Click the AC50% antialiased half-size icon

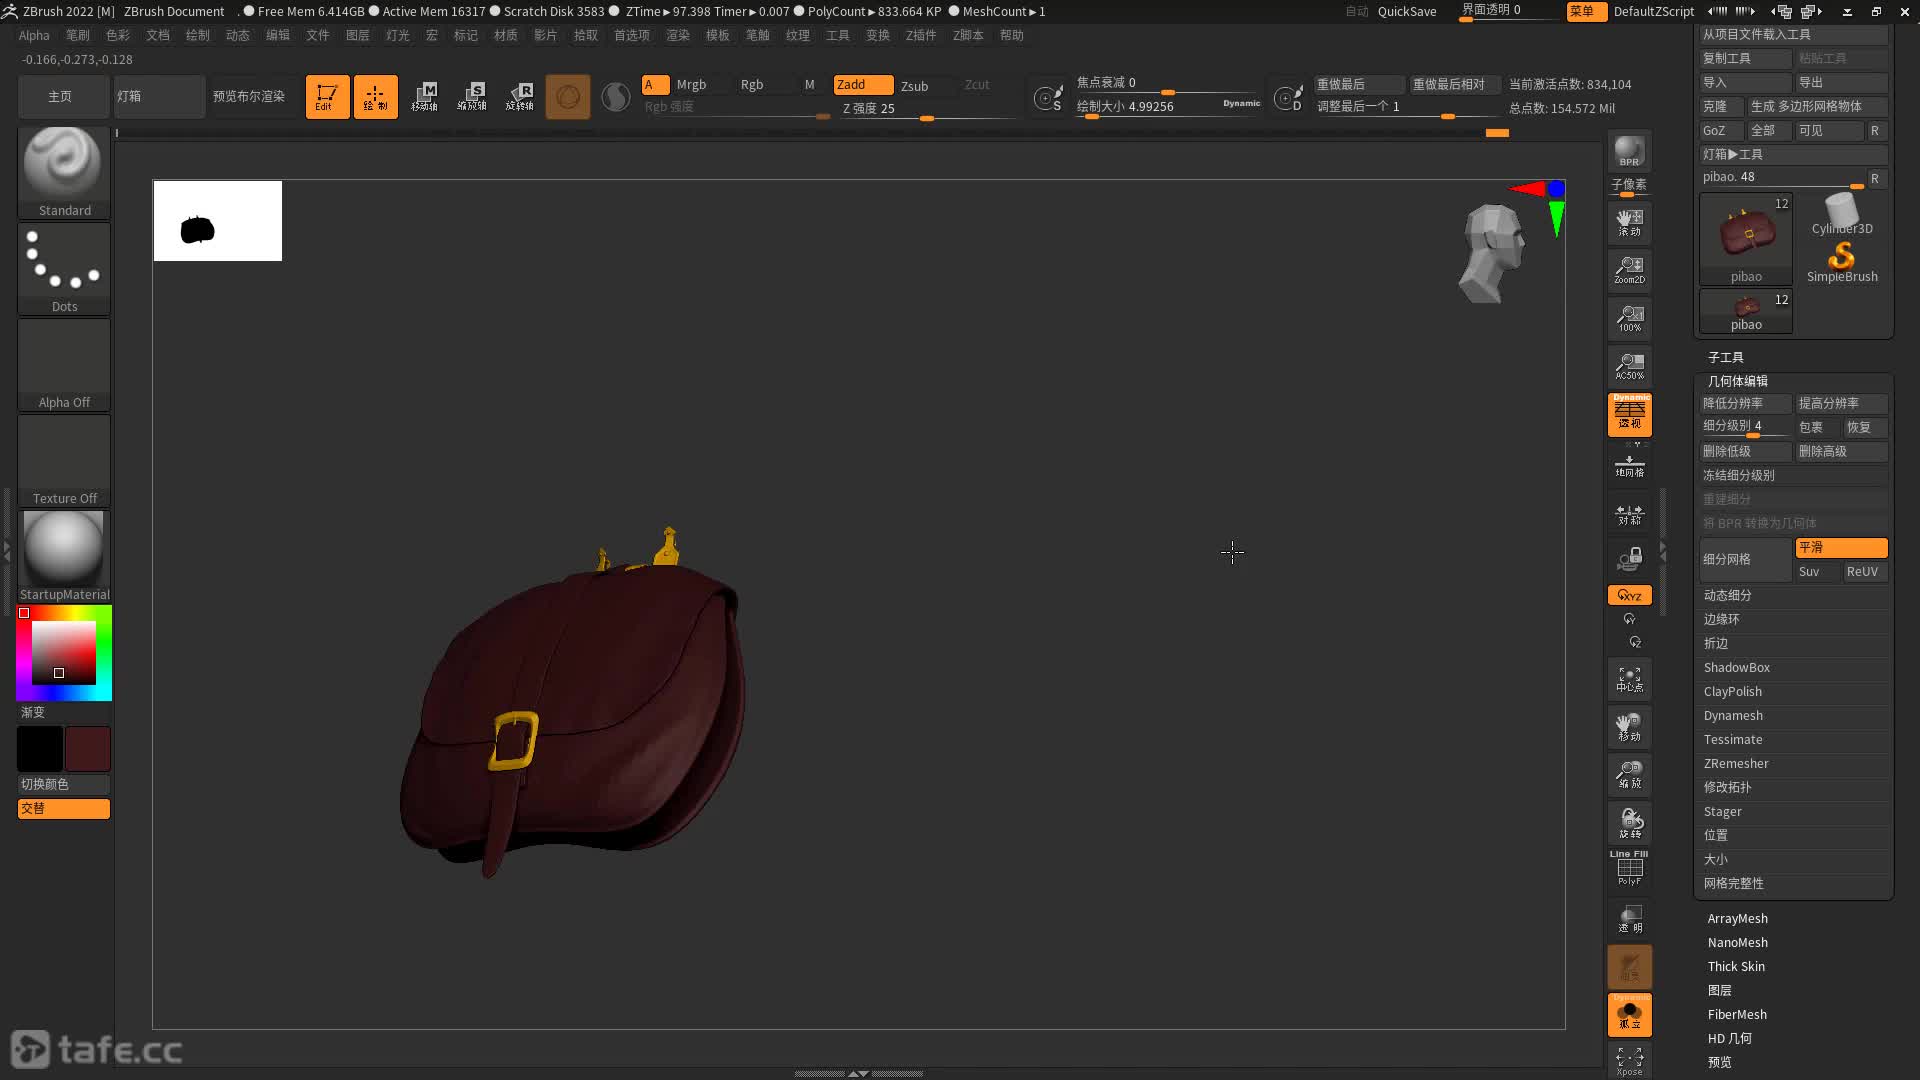click(x=1629, y=366)
